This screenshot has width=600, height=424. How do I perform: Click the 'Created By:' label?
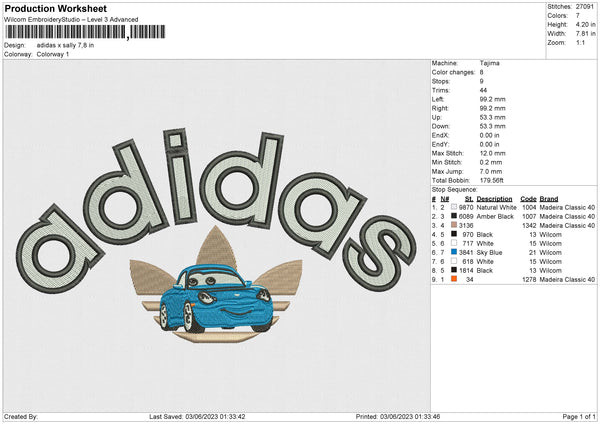click(x=21, y=416)
